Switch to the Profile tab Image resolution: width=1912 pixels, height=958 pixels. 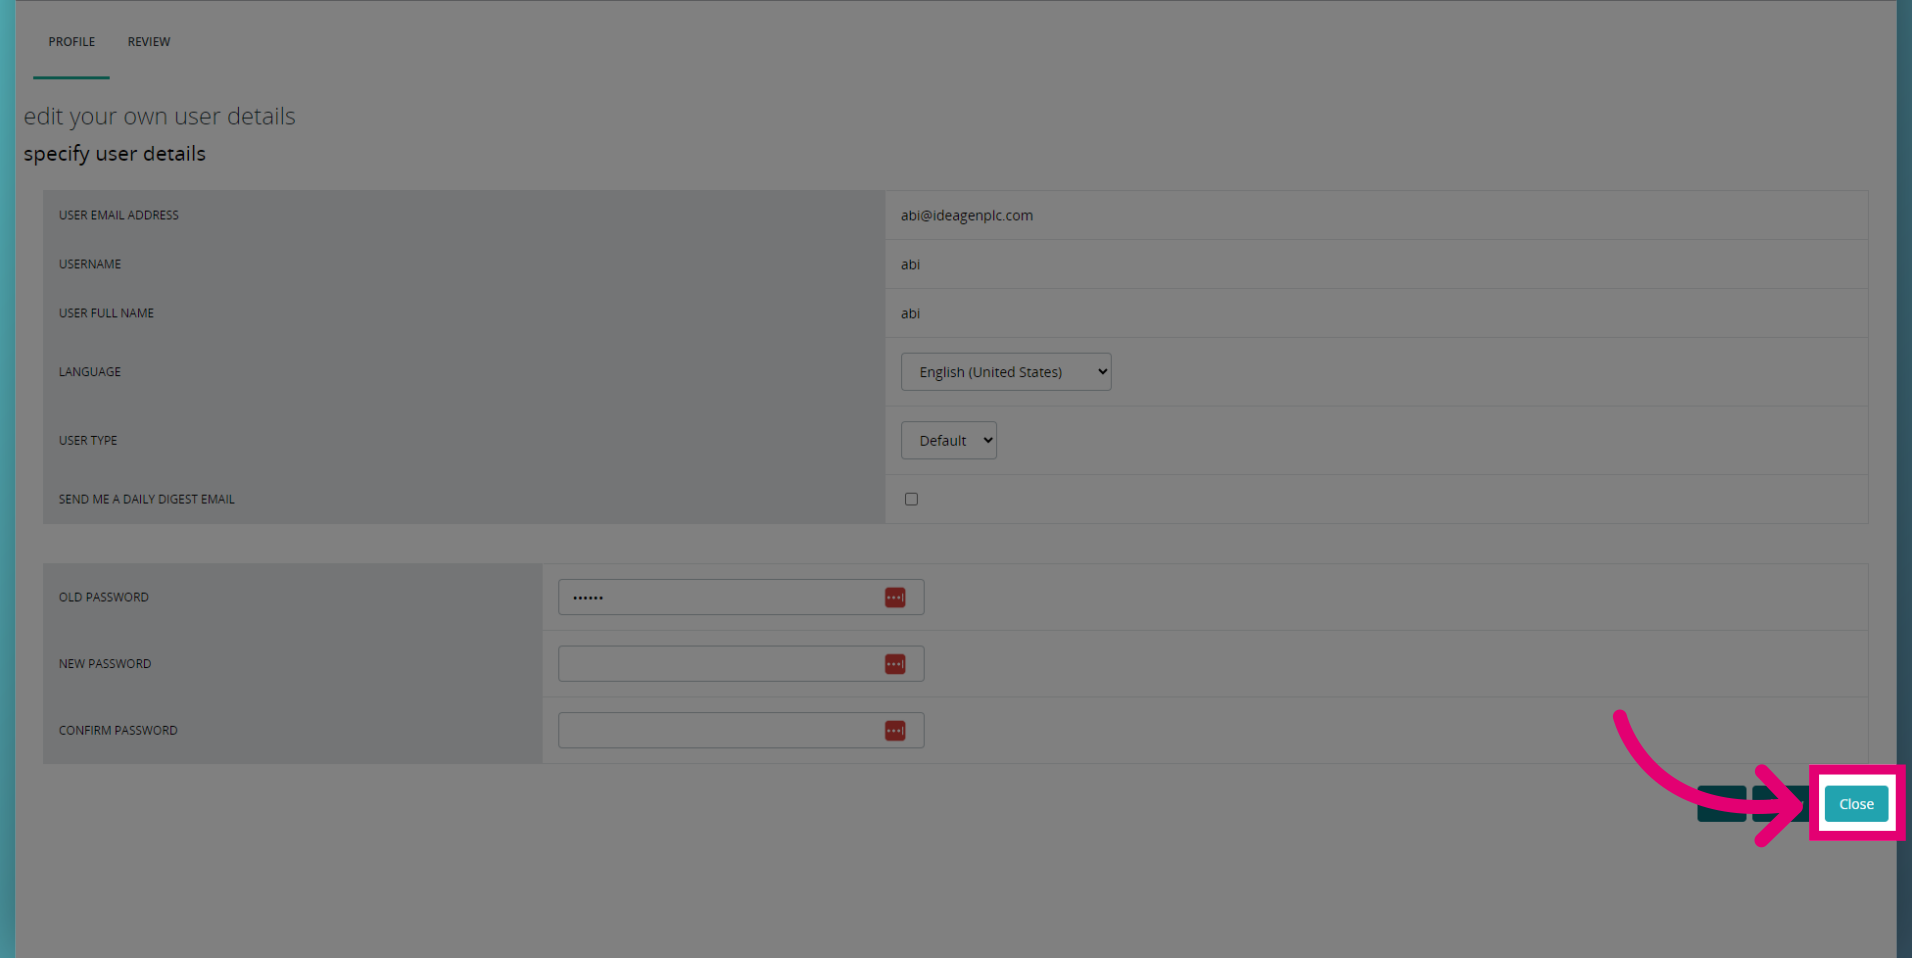72,42
